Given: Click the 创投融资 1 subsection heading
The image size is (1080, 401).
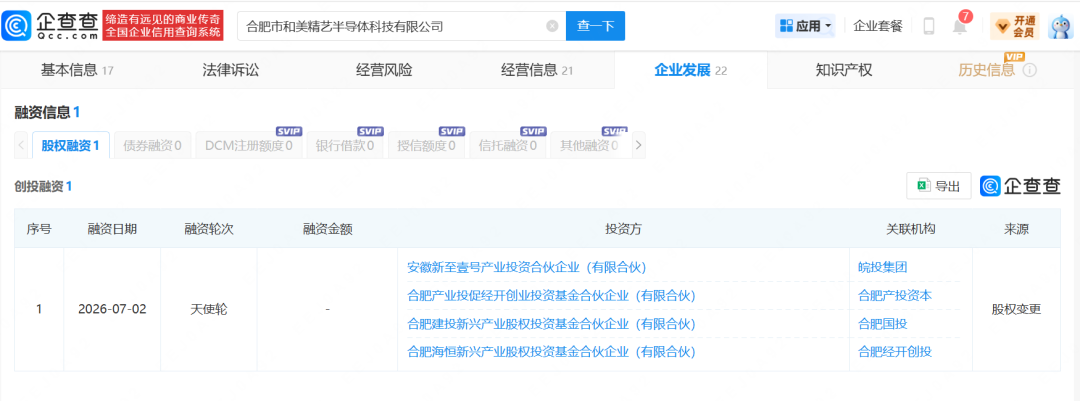Looking at the screenshot, I should pos(43,186).
